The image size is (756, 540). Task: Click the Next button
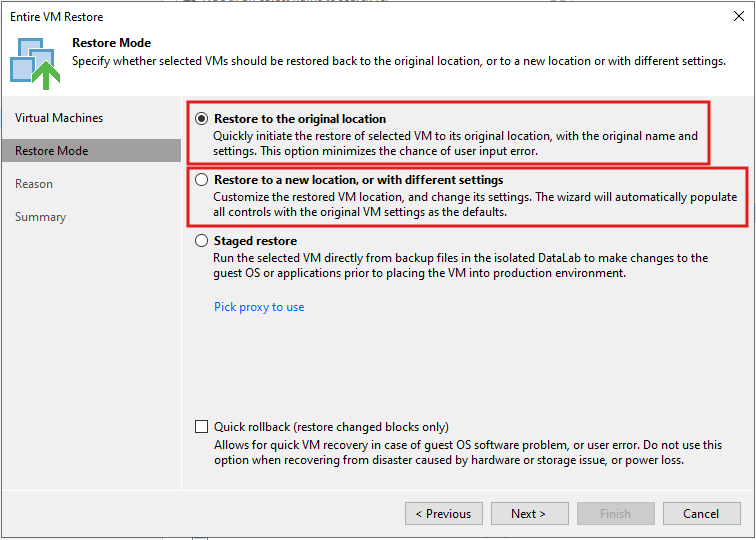[x=529, y=513]
